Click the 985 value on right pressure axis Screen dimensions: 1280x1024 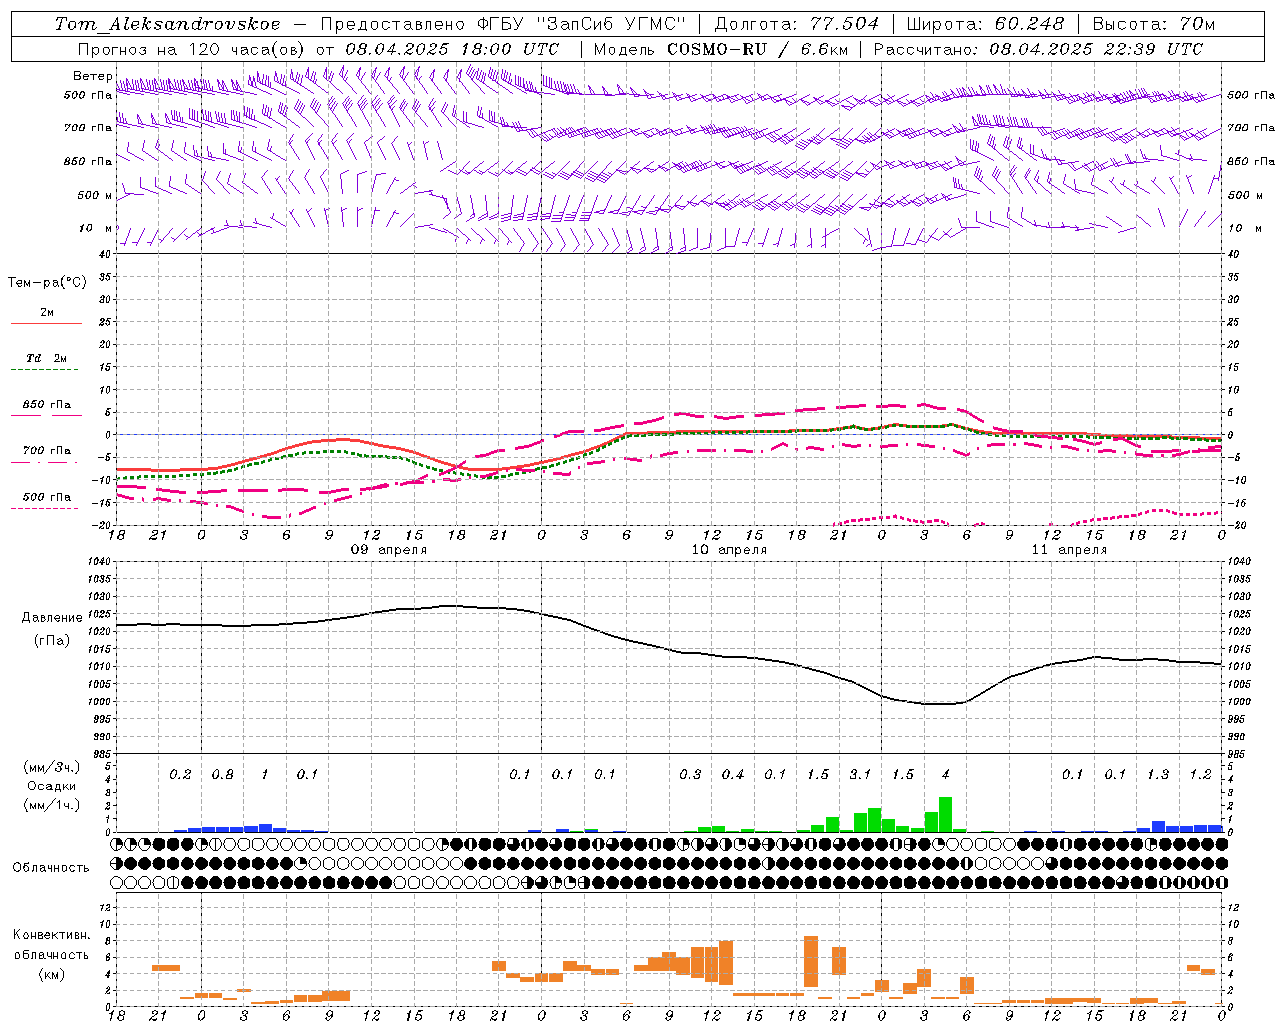pos(1237,754)
